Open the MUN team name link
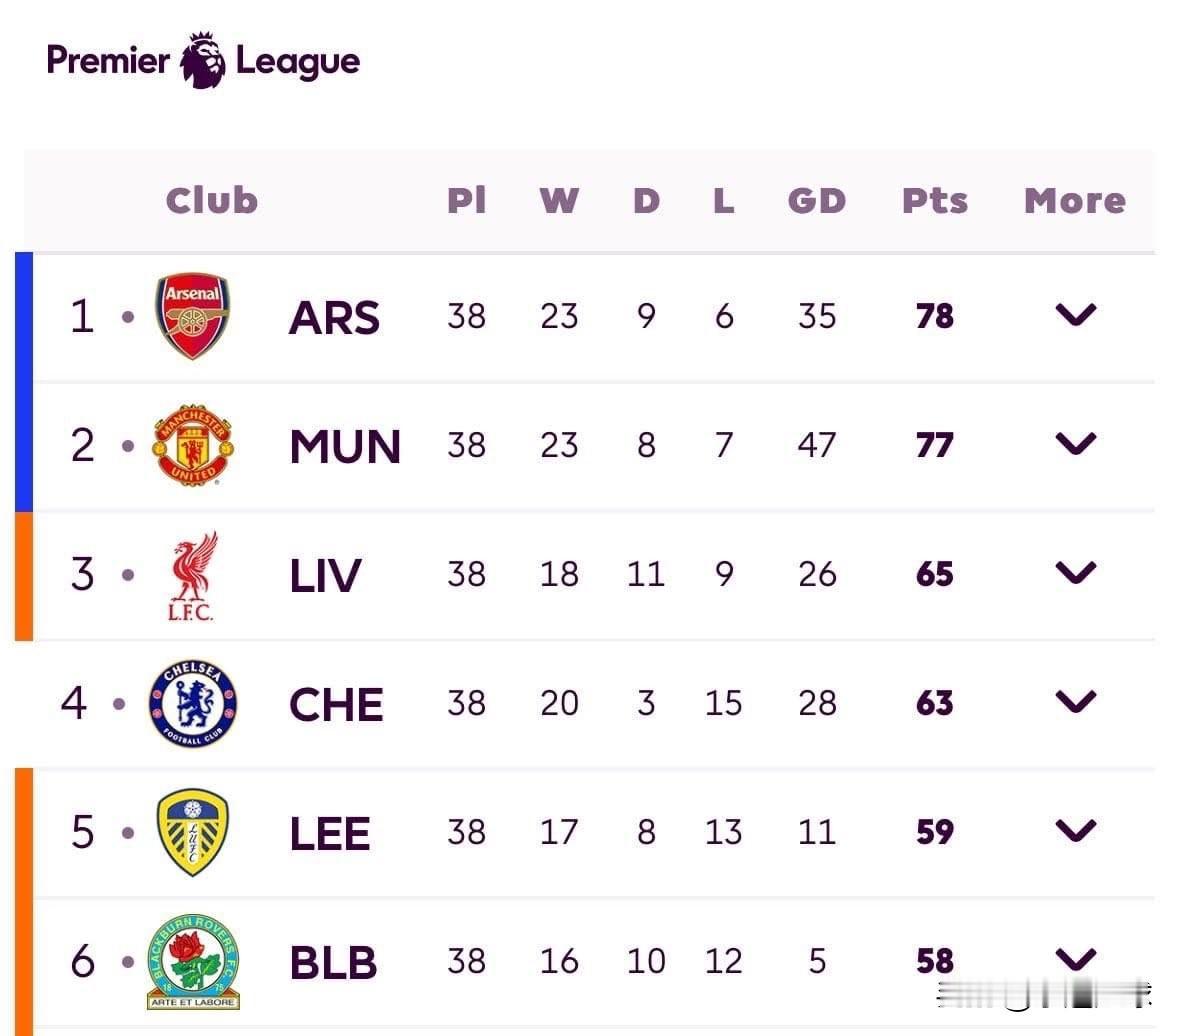The width and height of the screenshot is (1179, 1036). (x=345, y=447)
